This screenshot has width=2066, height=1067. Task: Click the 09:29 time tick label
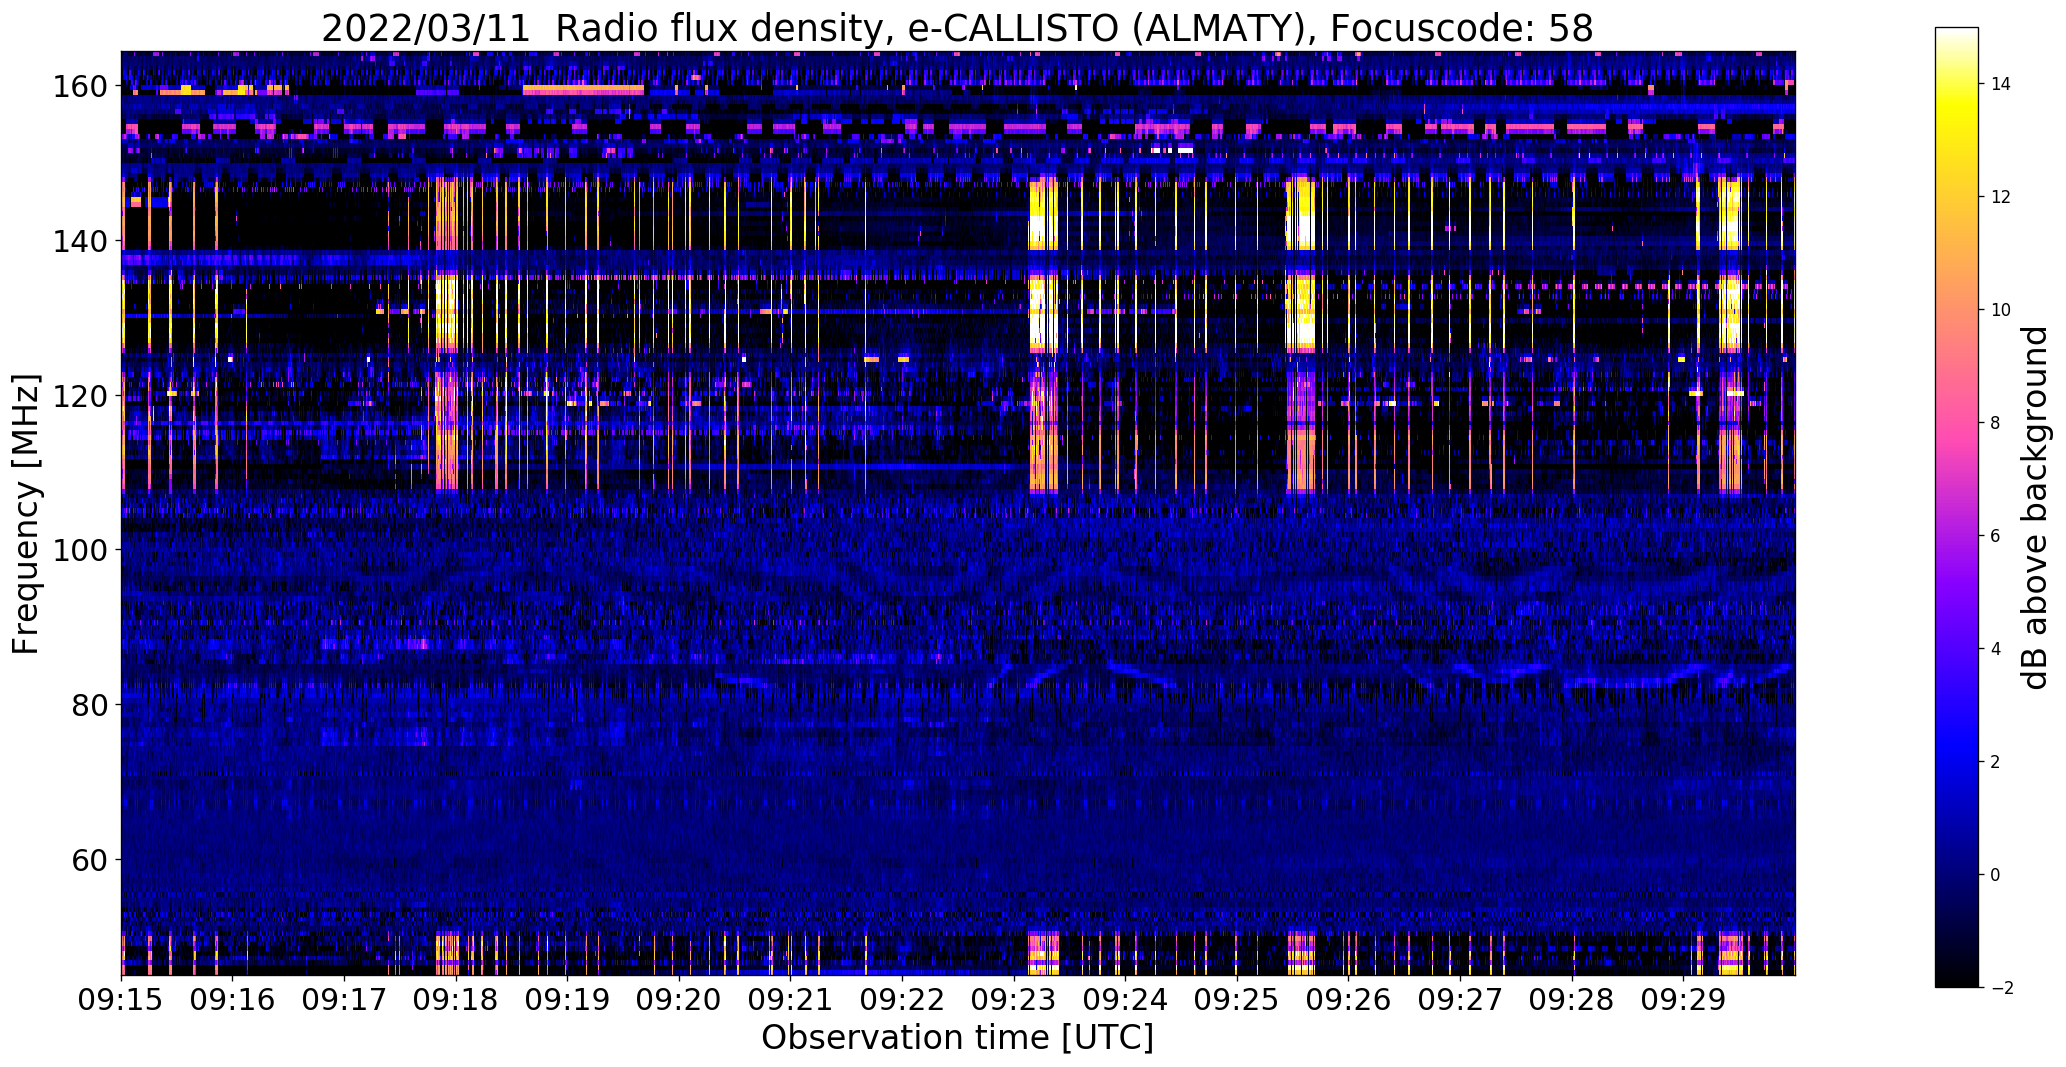pos(1683,1000)
